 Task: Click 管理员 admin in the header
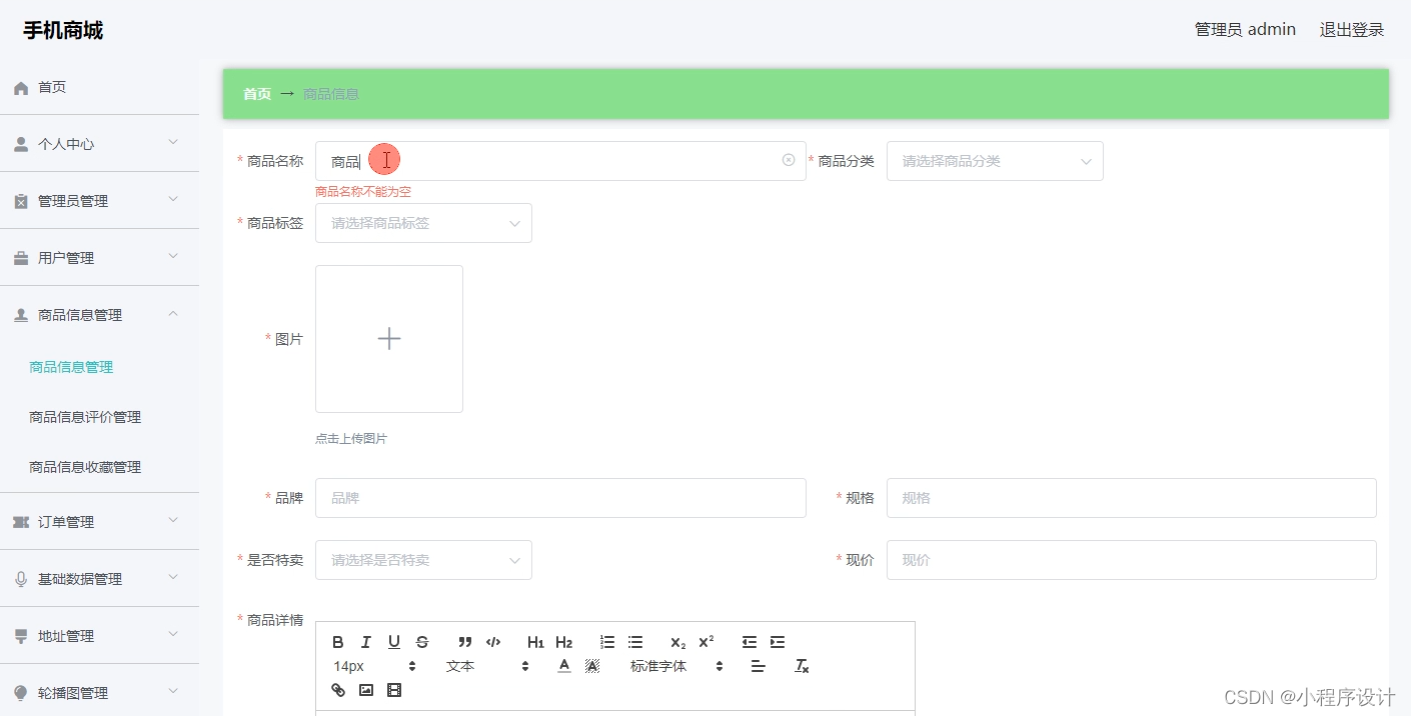point(1245,30)
